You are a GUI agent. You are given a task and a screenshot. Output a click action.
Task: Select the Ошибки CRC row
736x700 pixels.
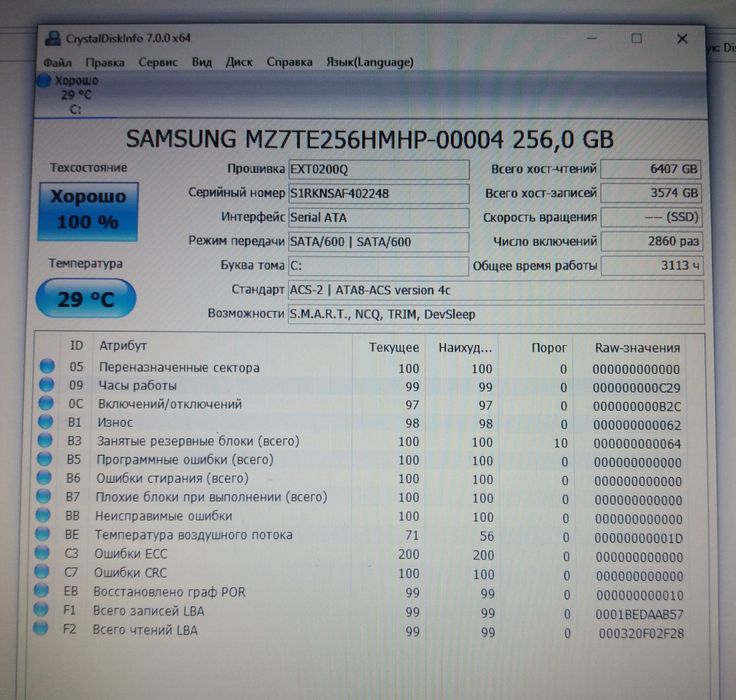(359, 574)
